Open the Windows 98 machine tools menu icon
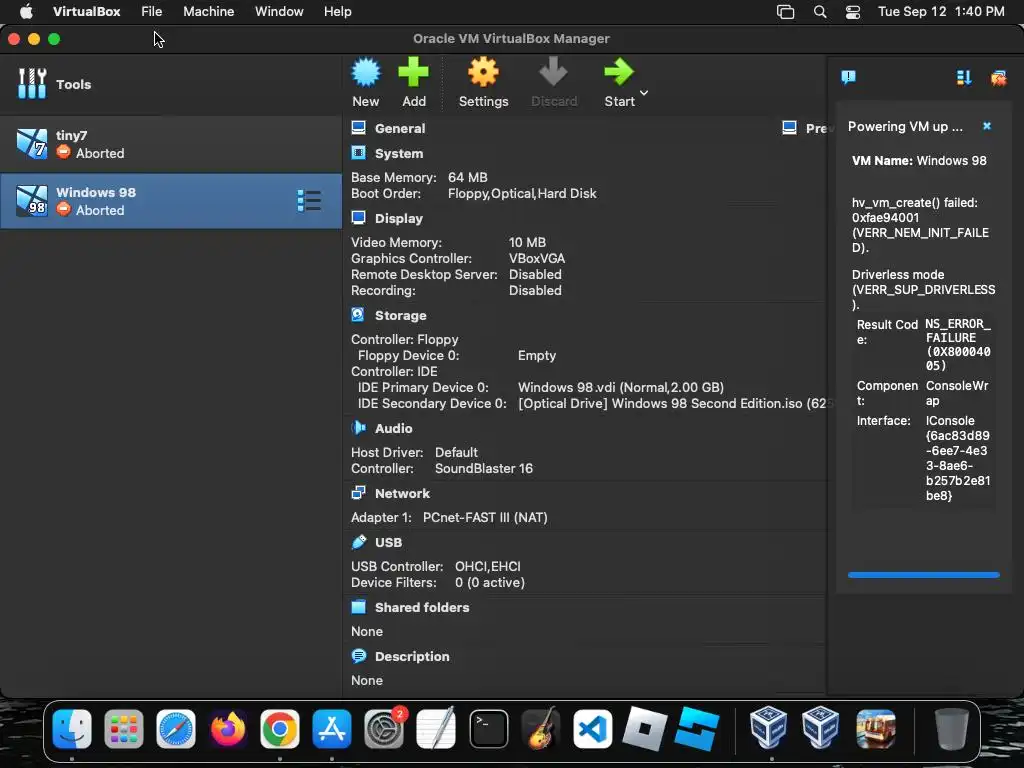1024x768 pixels. point(309,201)
